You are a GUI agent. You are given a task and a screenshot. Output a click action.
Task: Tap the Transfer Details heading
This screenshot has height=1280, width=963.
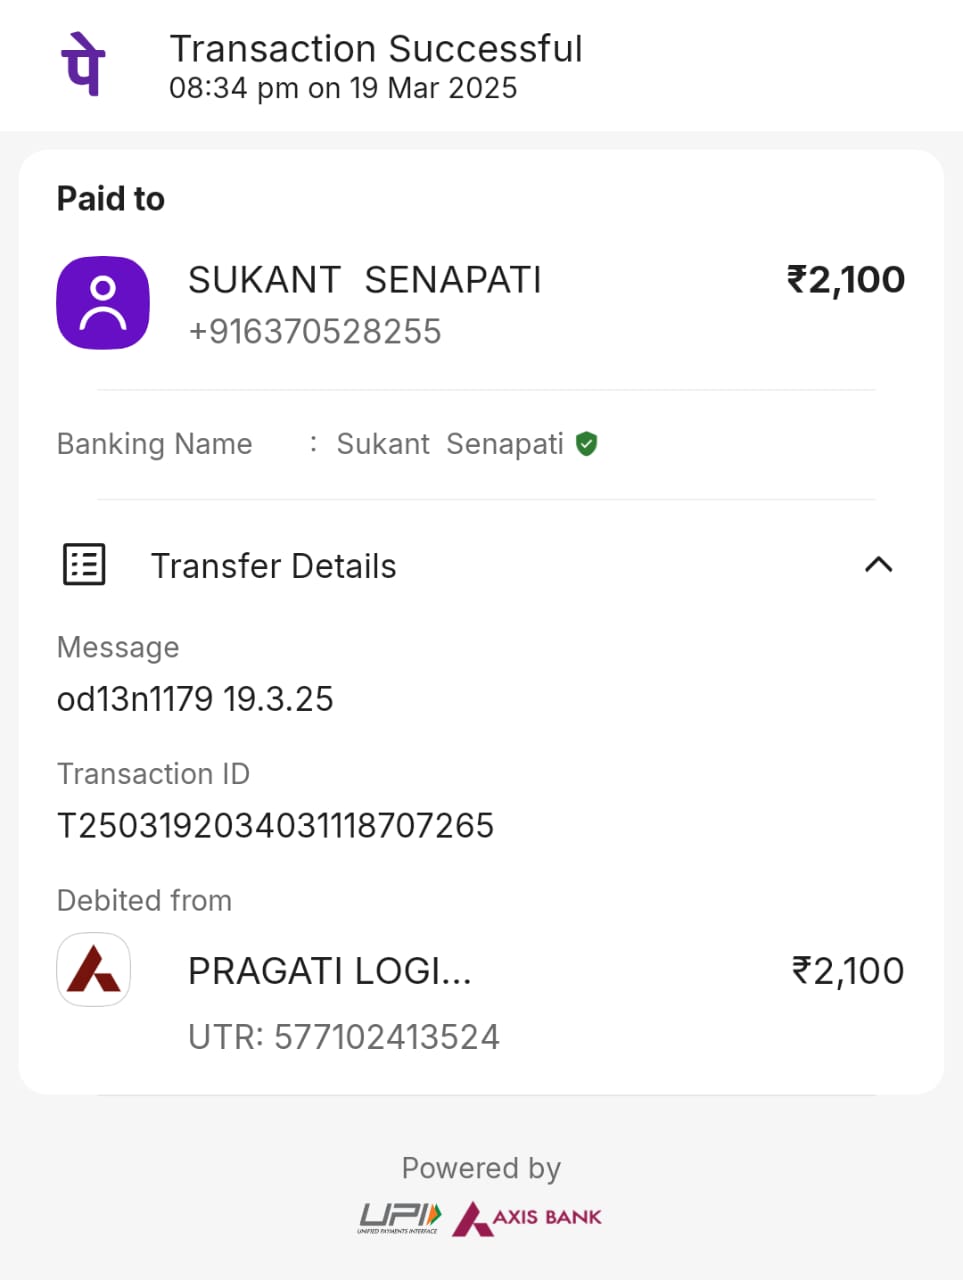[x=273, y=566]
